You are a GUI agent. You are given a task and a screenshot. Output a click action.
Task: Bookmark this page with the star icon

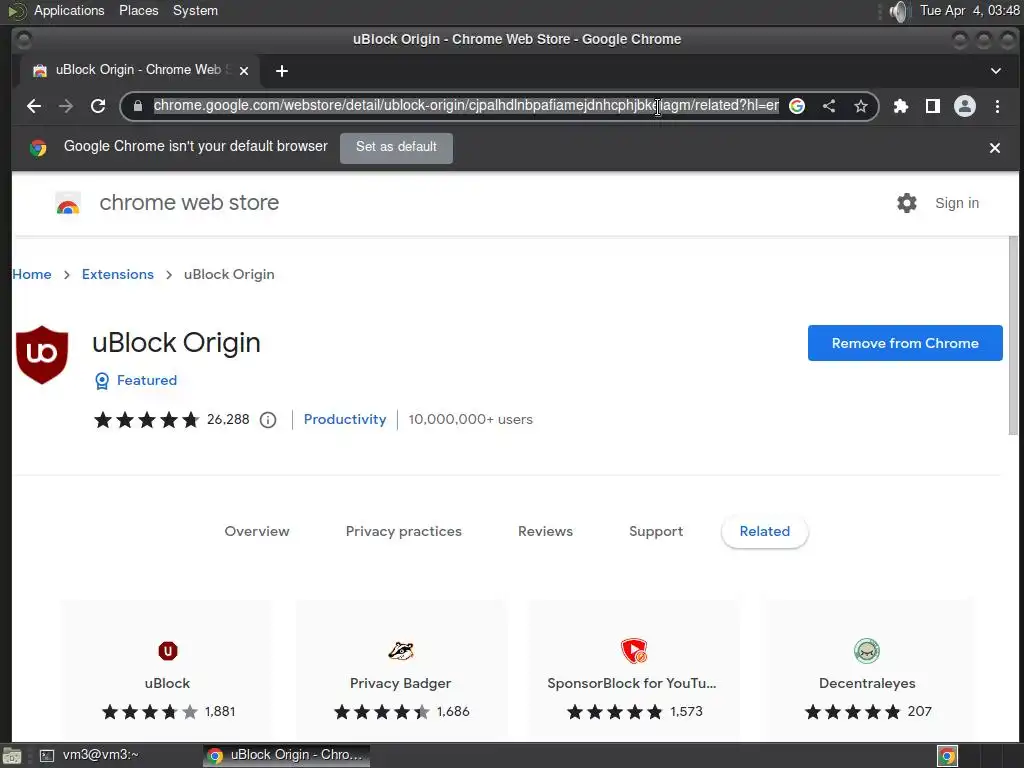click(x=861, y=106)
